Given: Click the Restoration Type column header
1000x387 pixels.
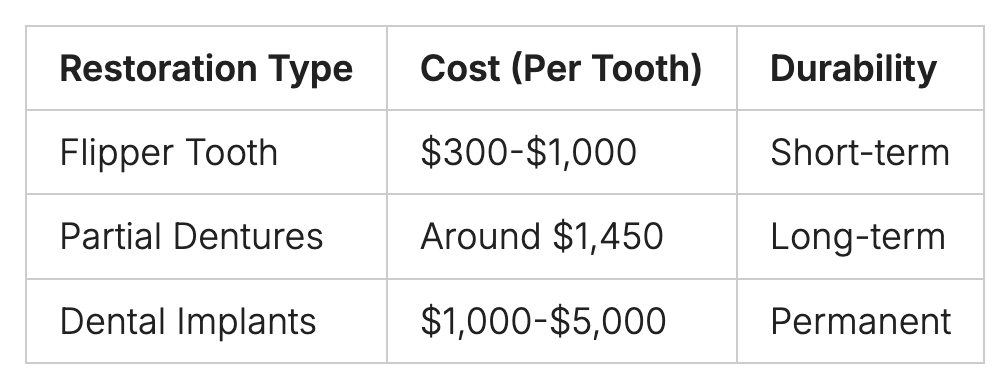Looking at the screenshot, I should tap(206, 68).
